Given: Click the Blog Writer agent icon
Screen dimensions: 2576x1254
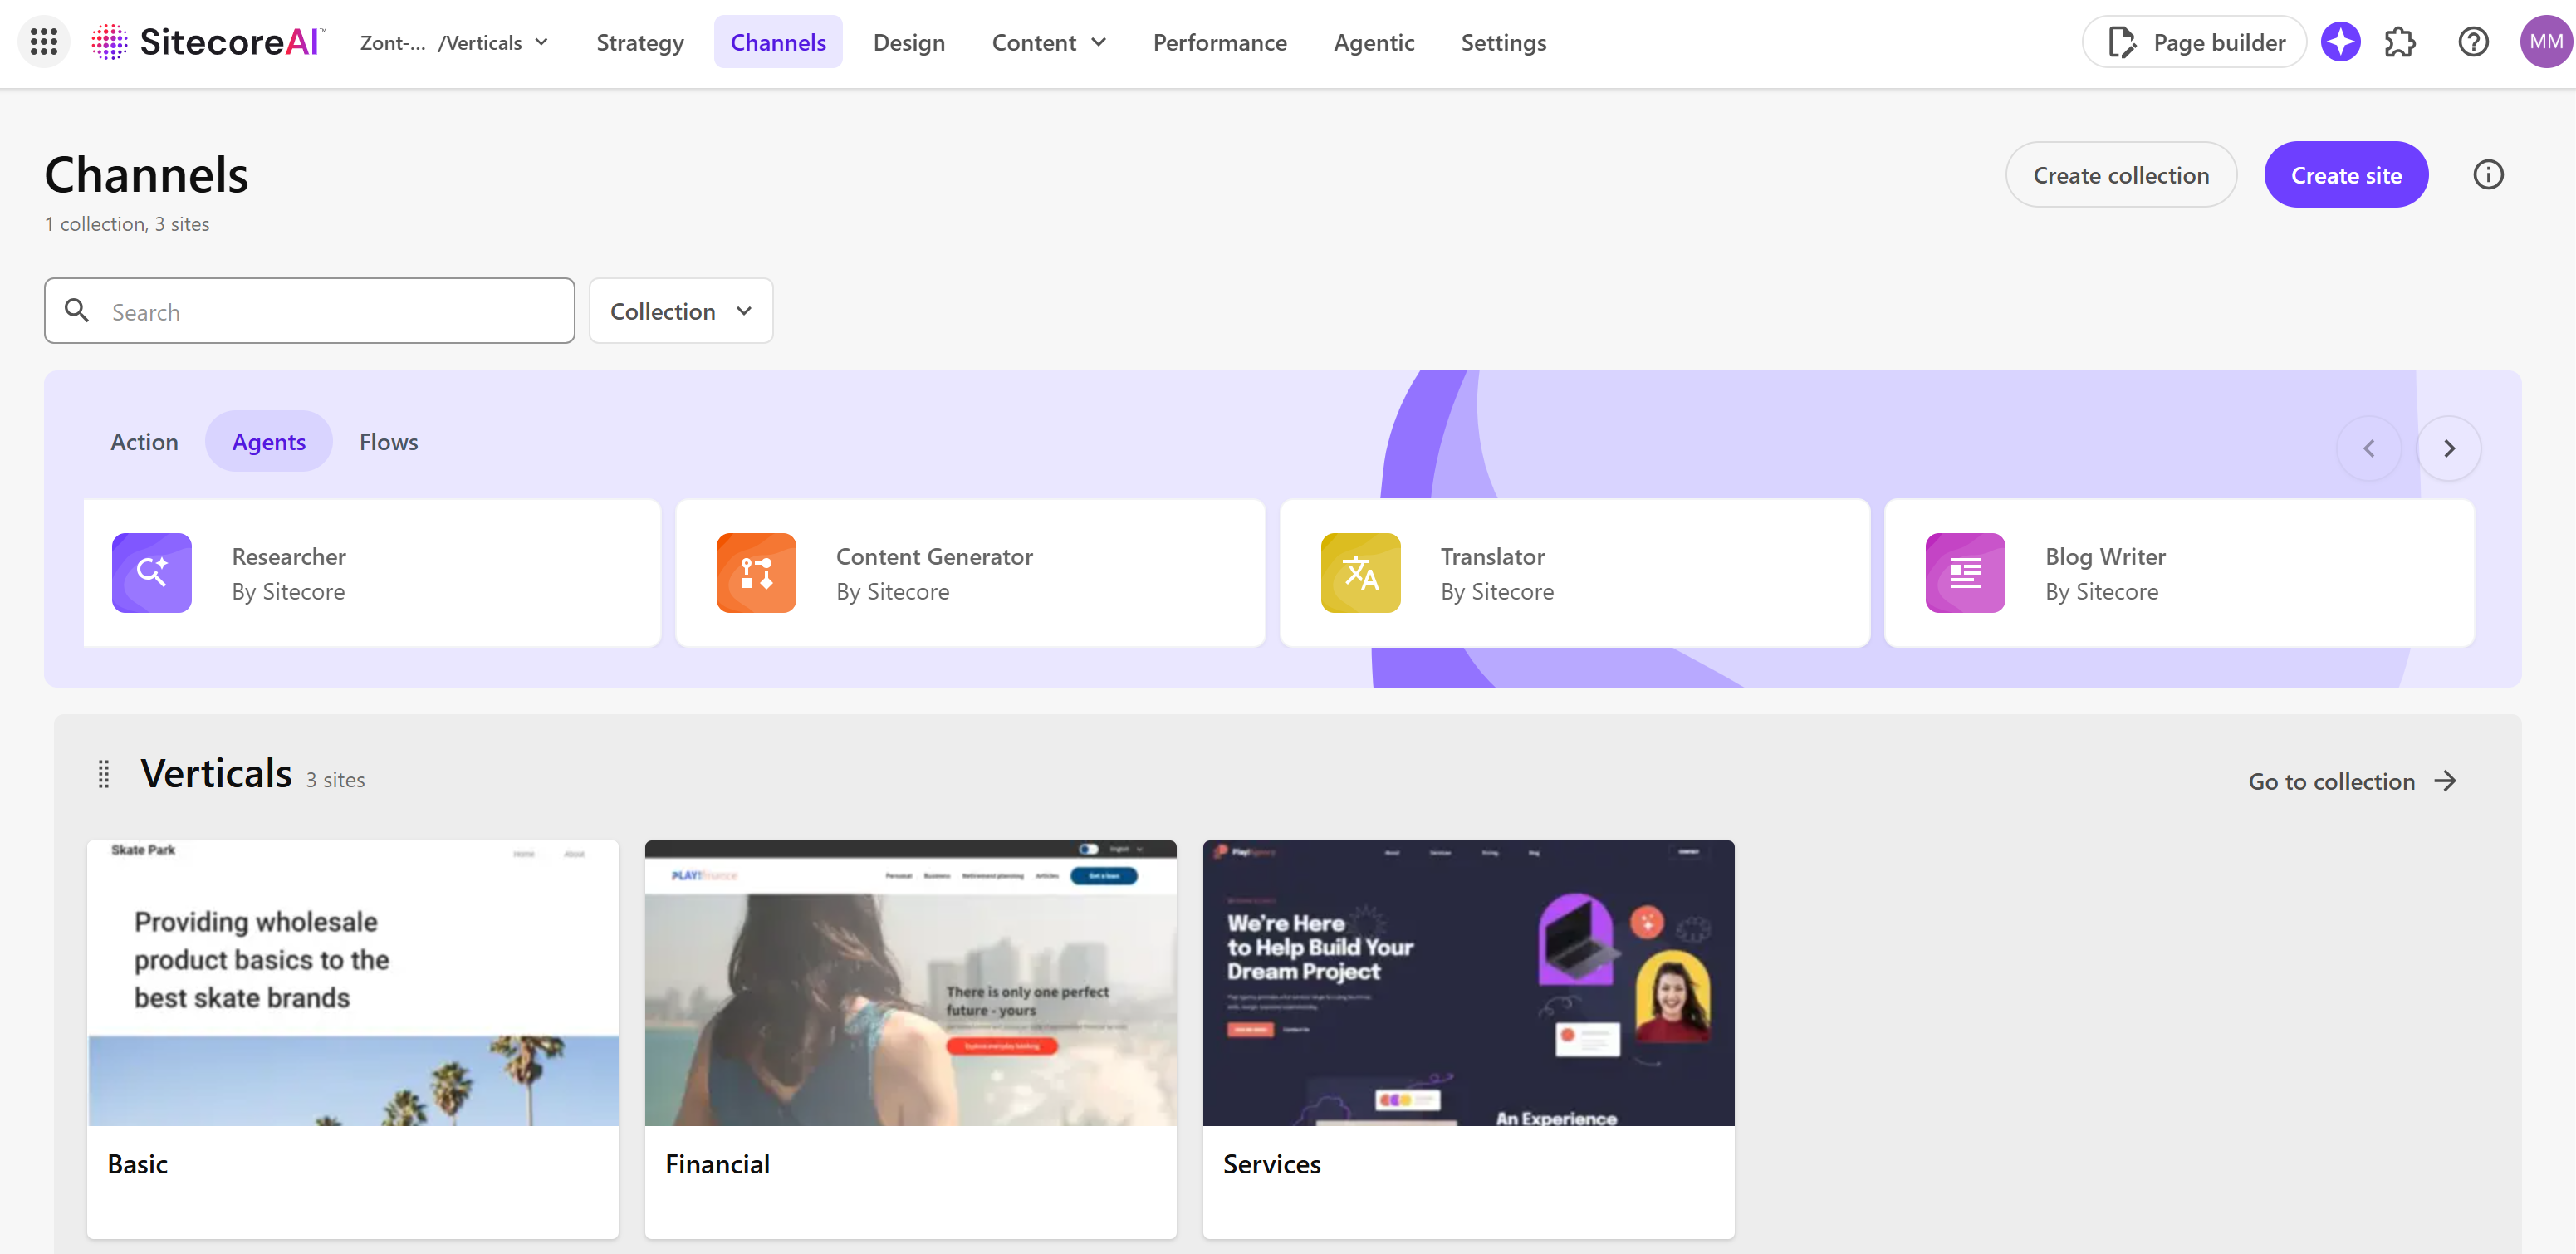Looking at the screenshot, I should [x=1965, y=573].
